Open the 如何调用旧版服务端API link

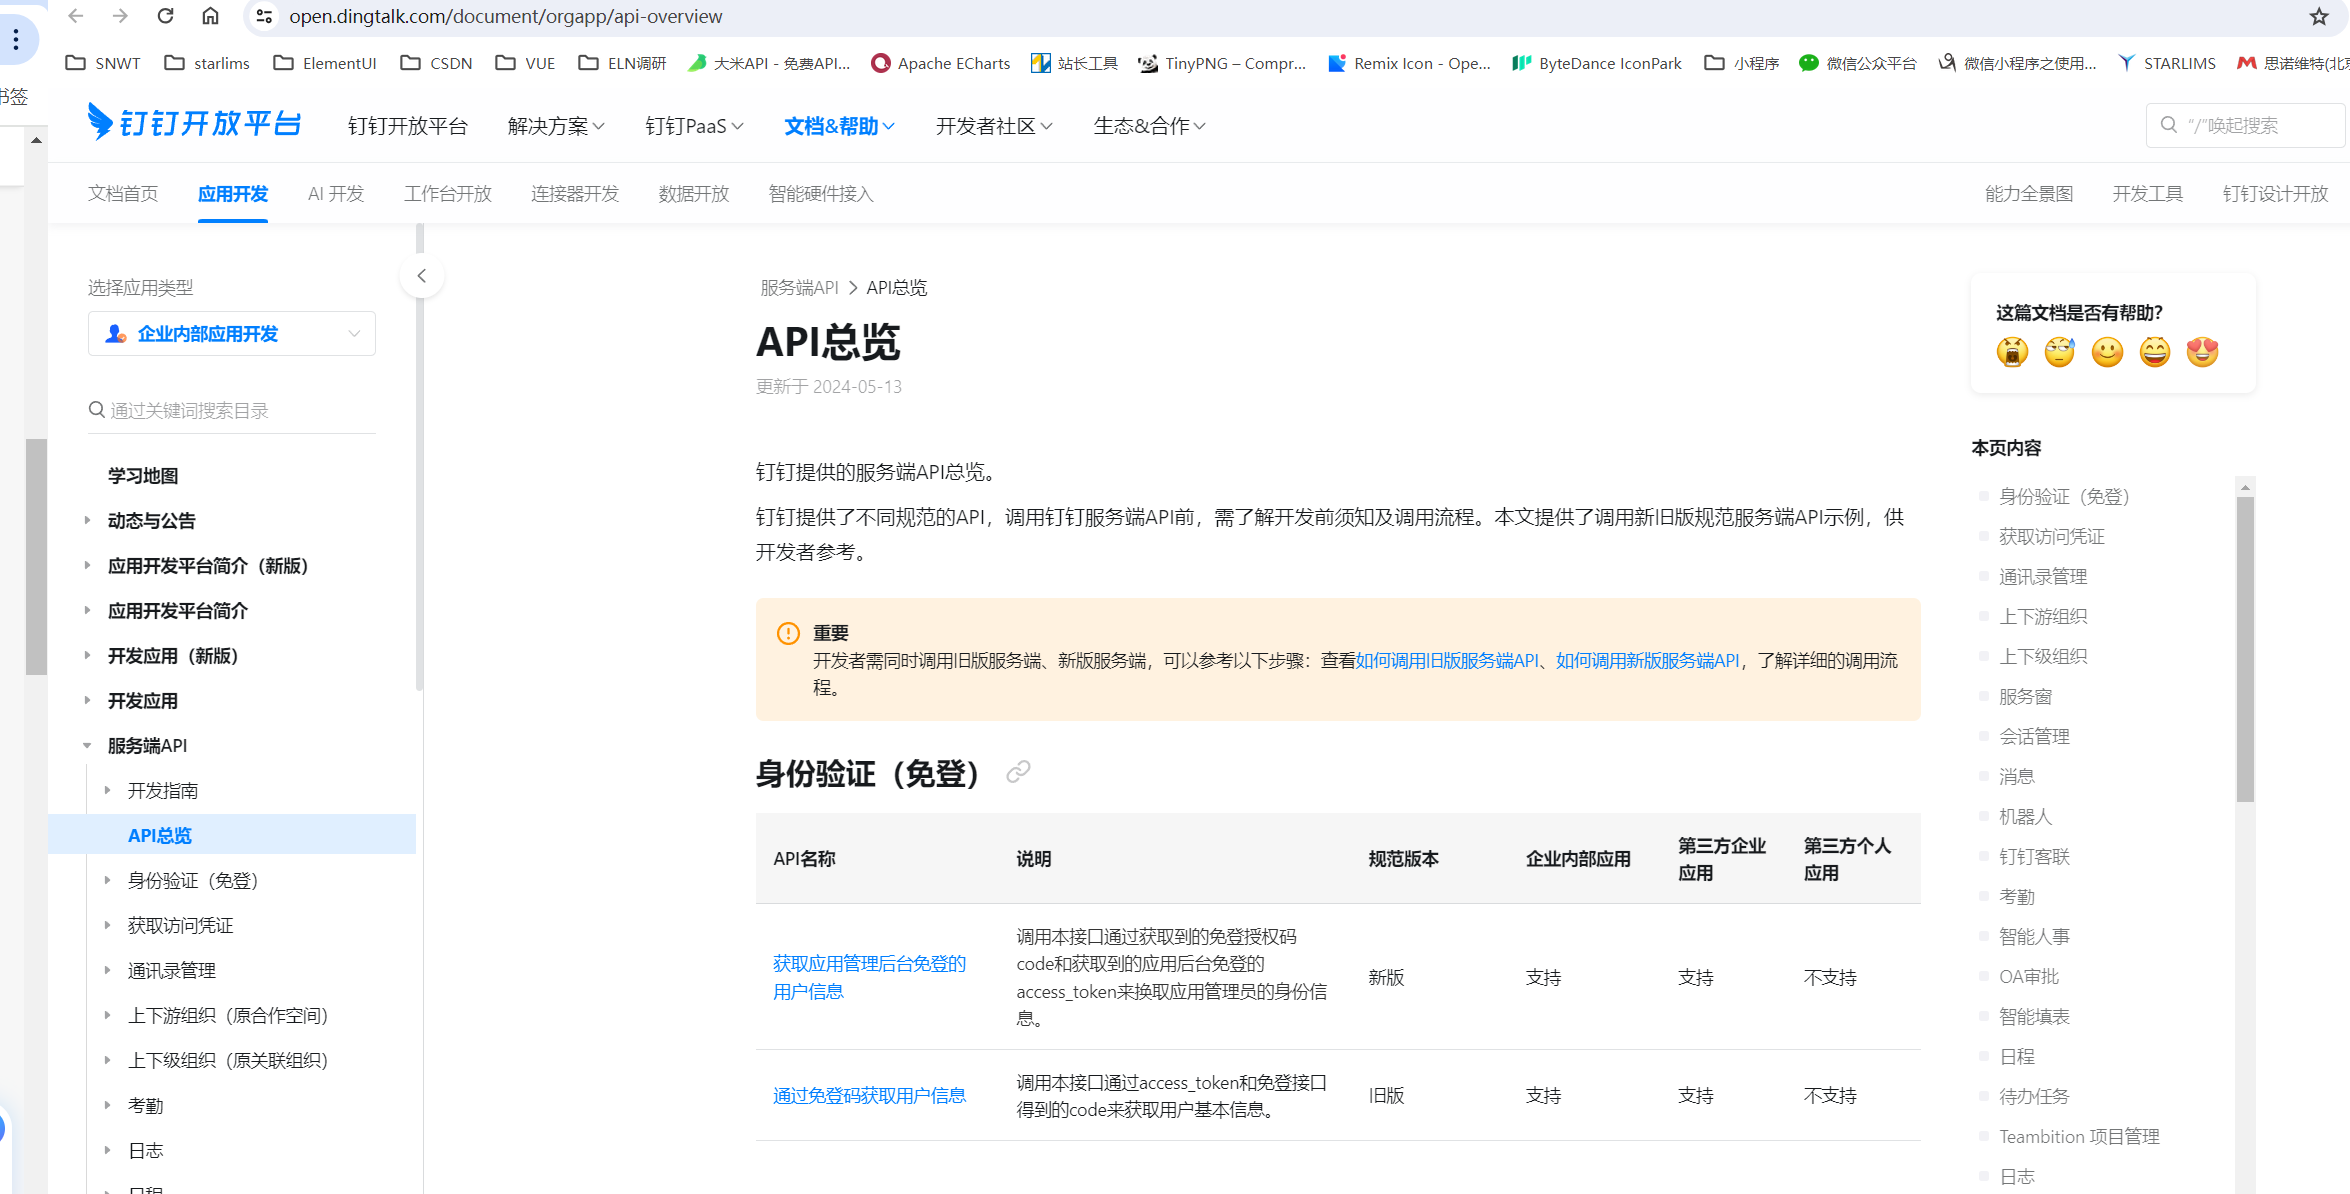pos(1447,661)
